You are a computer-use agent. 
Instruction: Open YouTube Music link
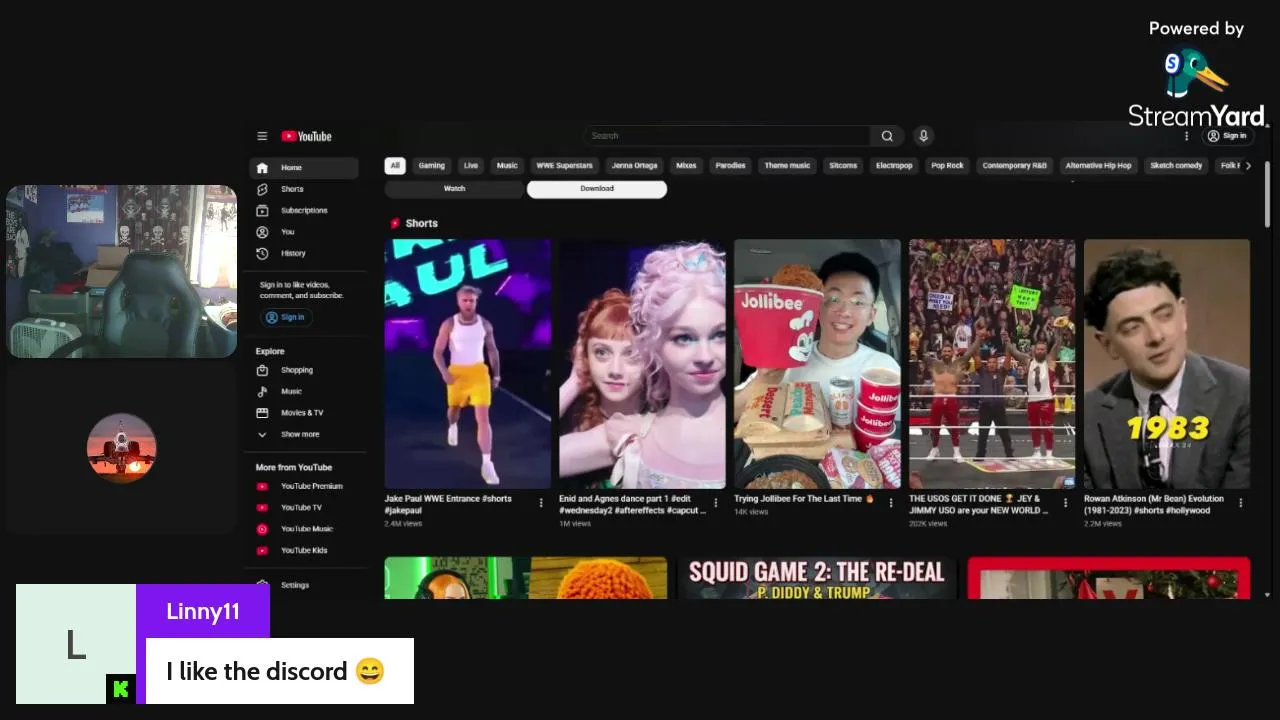304,529
